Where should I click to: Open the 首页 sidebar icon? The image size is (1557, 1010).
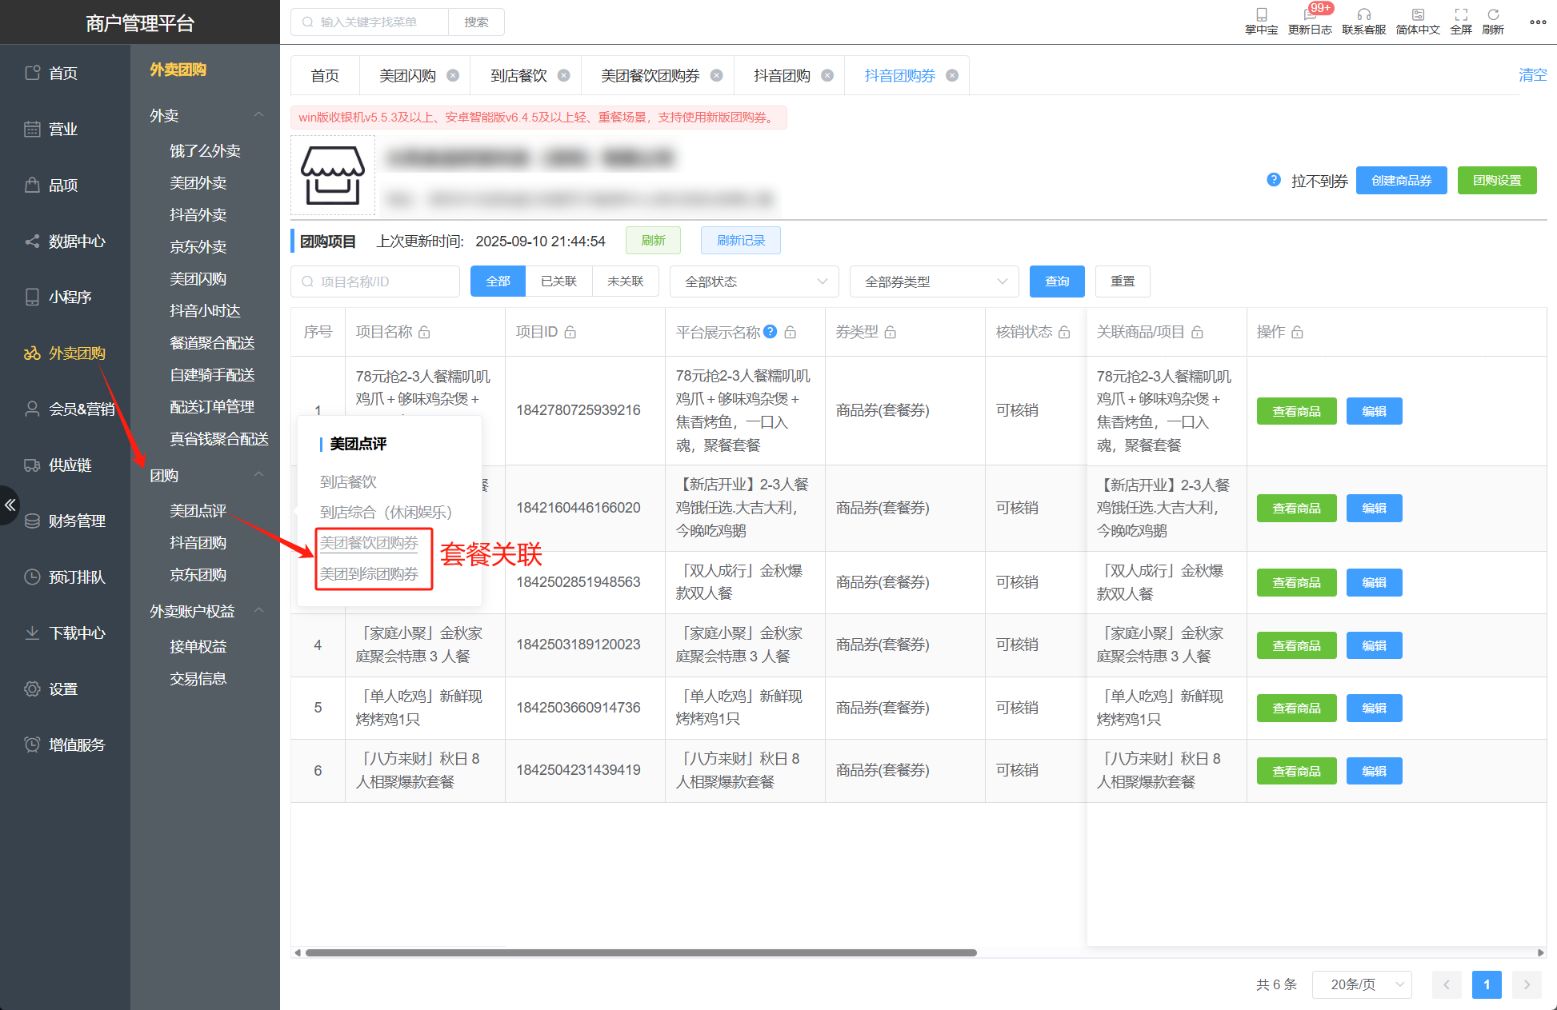click(32, 73)
